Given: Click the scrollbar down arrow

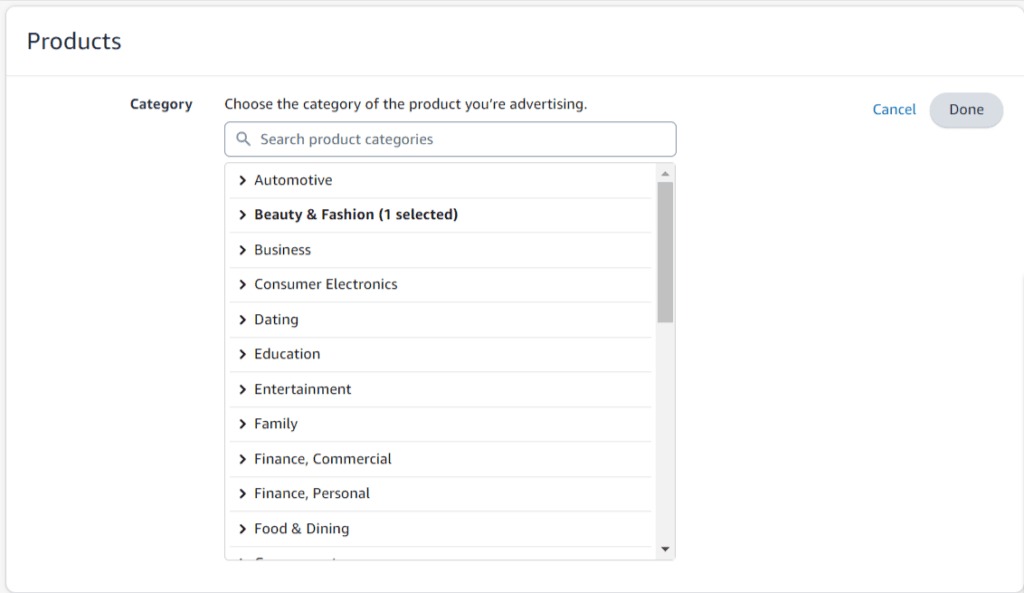Looking at the screenshot, I should pyautogui.click(x=666, y=549).
